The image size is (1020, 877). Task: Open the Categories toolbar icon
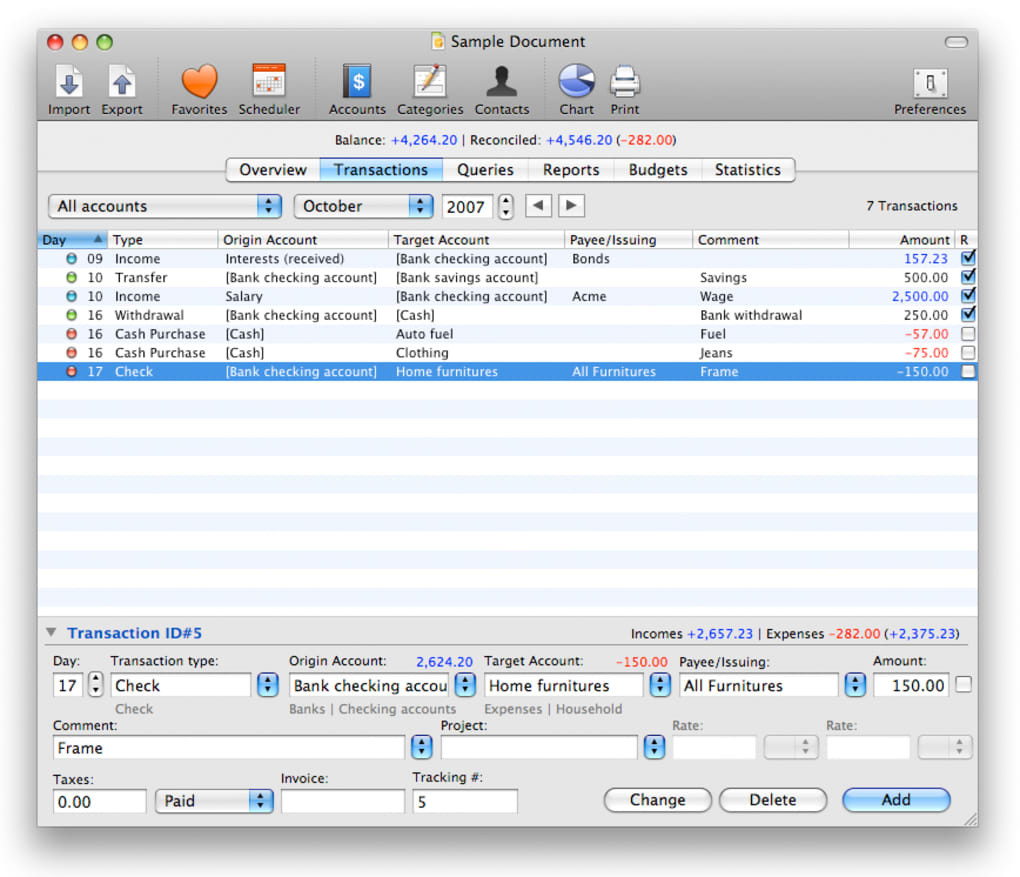pyautogui.click(x=430, y=82)
